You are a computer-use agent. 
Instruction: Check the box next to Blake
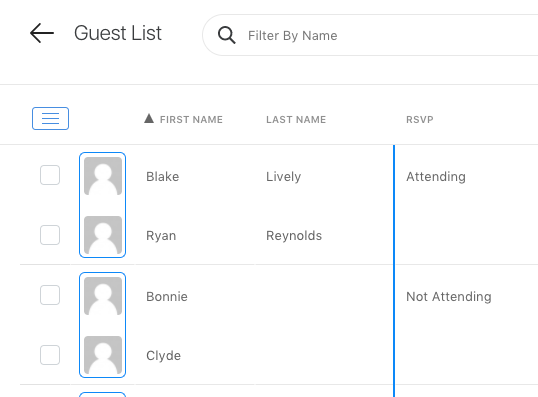[x=50, y=175]
